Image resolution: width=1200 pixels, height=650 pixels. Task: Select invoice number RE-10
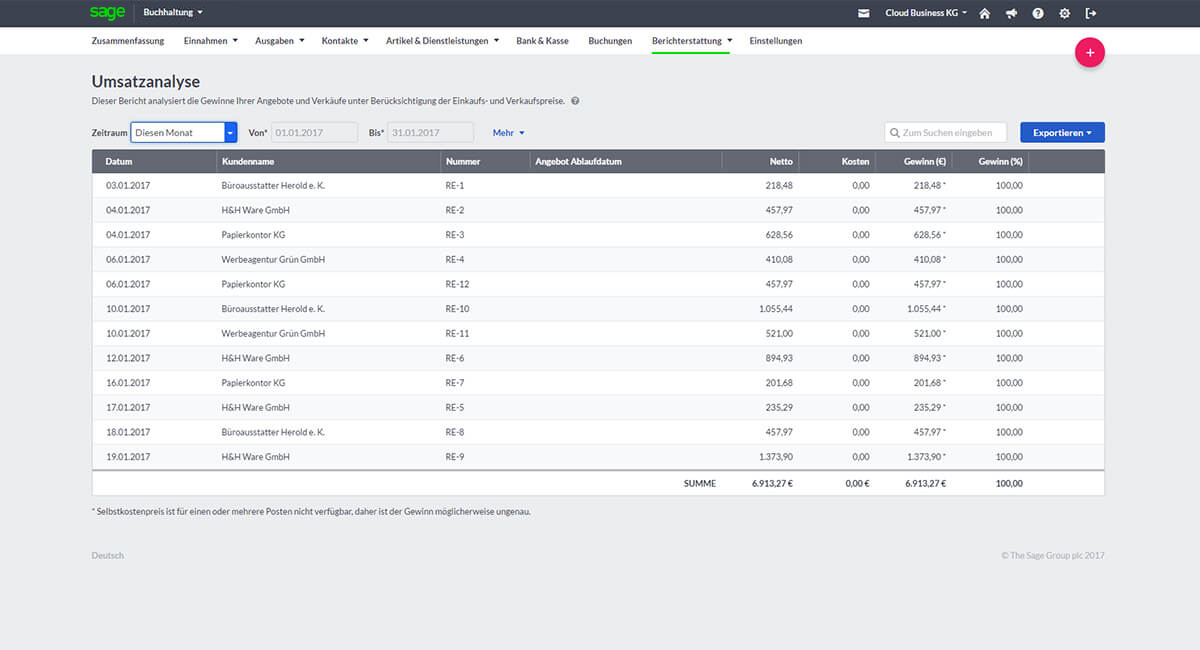pyautogui.click(x=457, y=309)
